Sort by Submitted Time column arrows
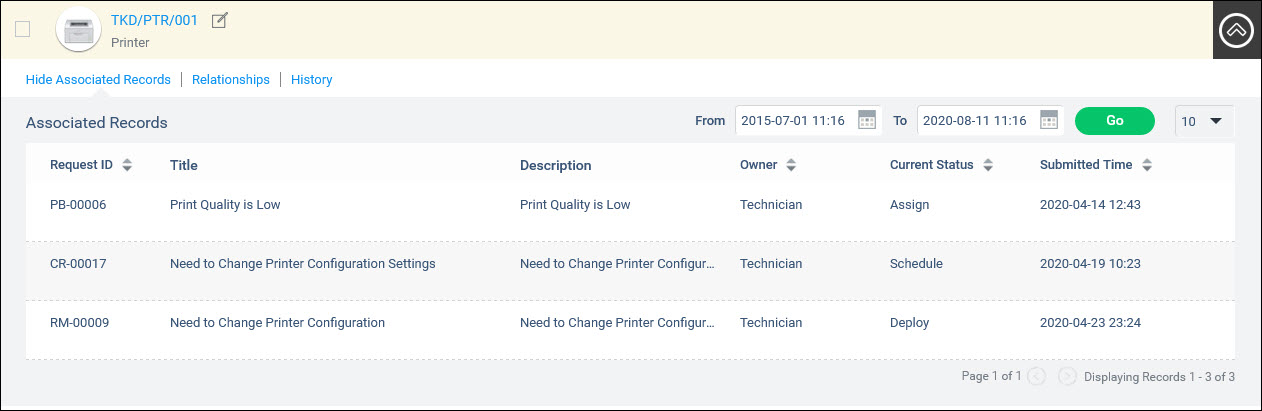Screen dimensions: 1262x411 tap(1147, 165)
